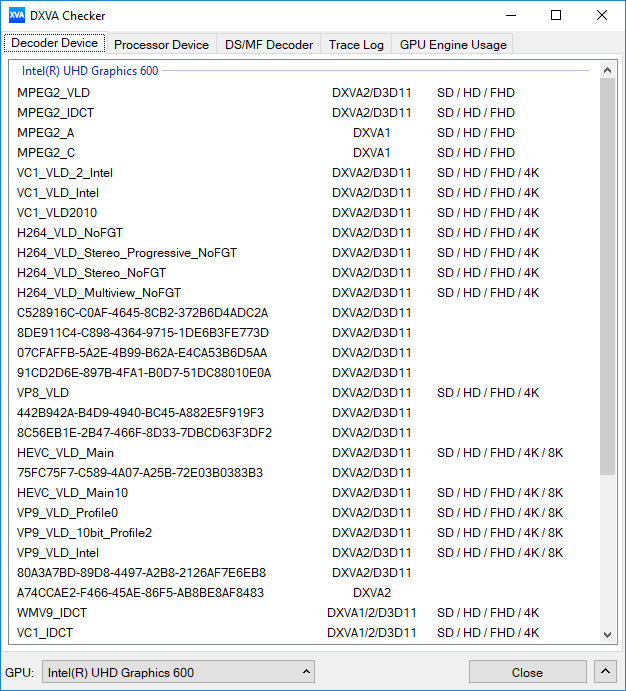The height and width of the screenshot is (691, 626).
Task: Expand the options arrow button beside Close
Action: [605, 672]
